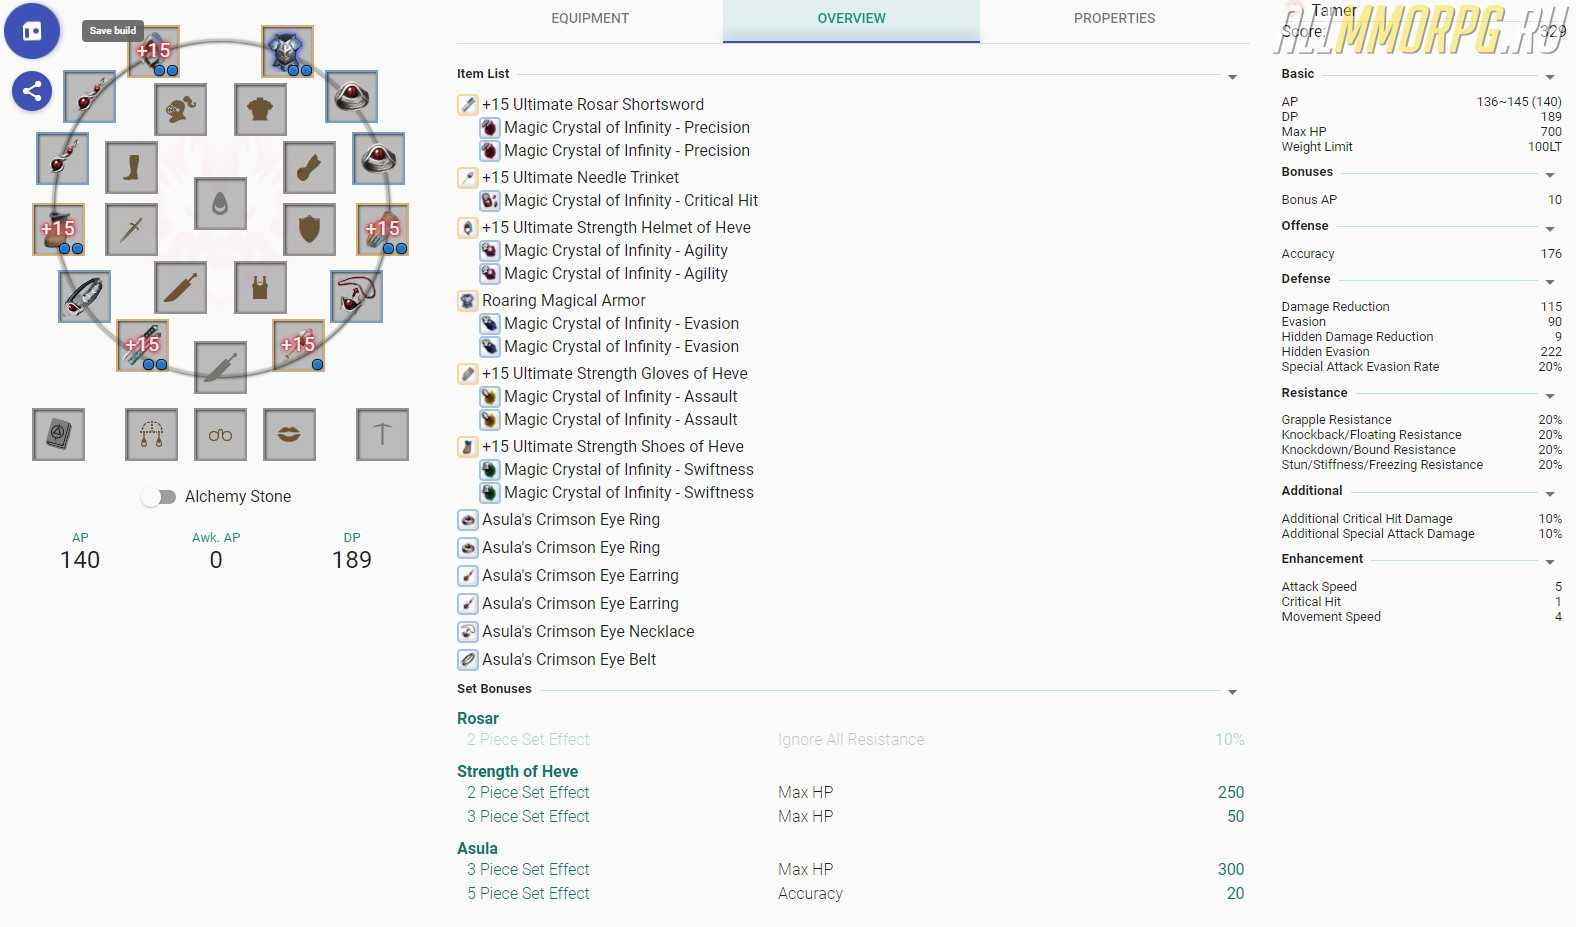
Task: Click the 'Special Attack Evasion Rate' stat
Action: pos(1421,367)
